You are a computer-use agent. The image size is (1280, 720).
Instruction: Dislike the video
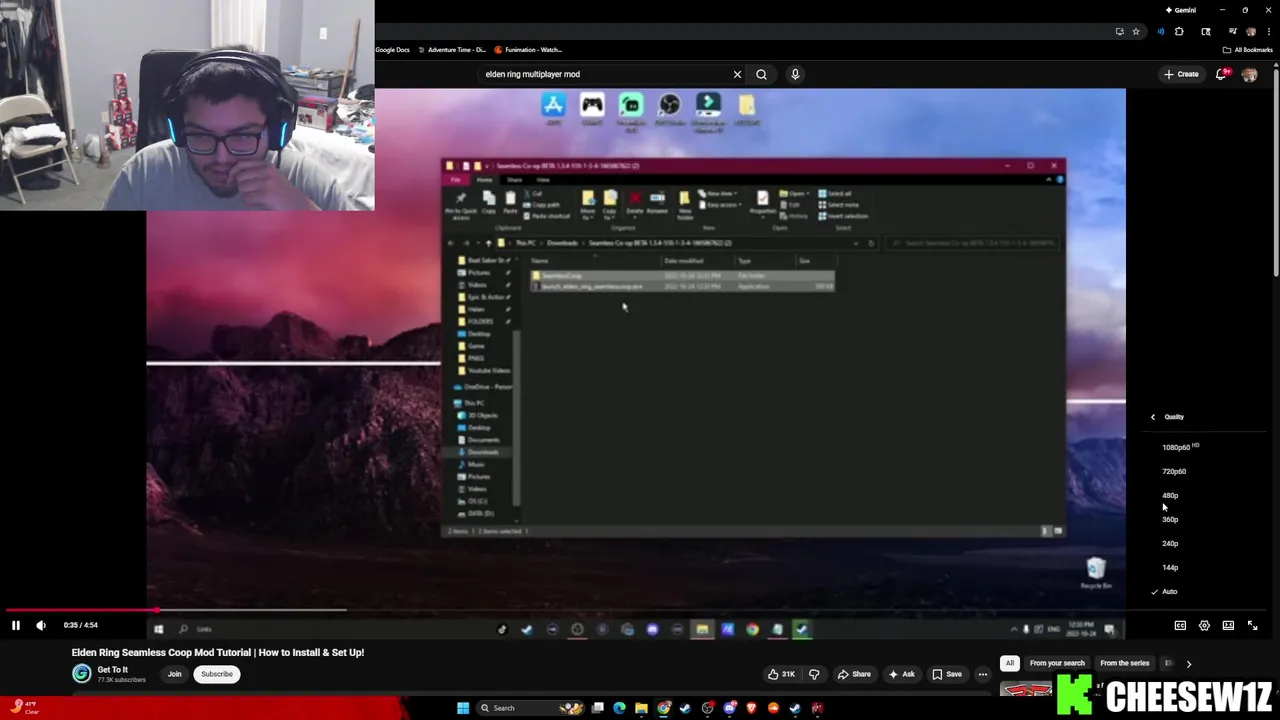pos(814,674)
